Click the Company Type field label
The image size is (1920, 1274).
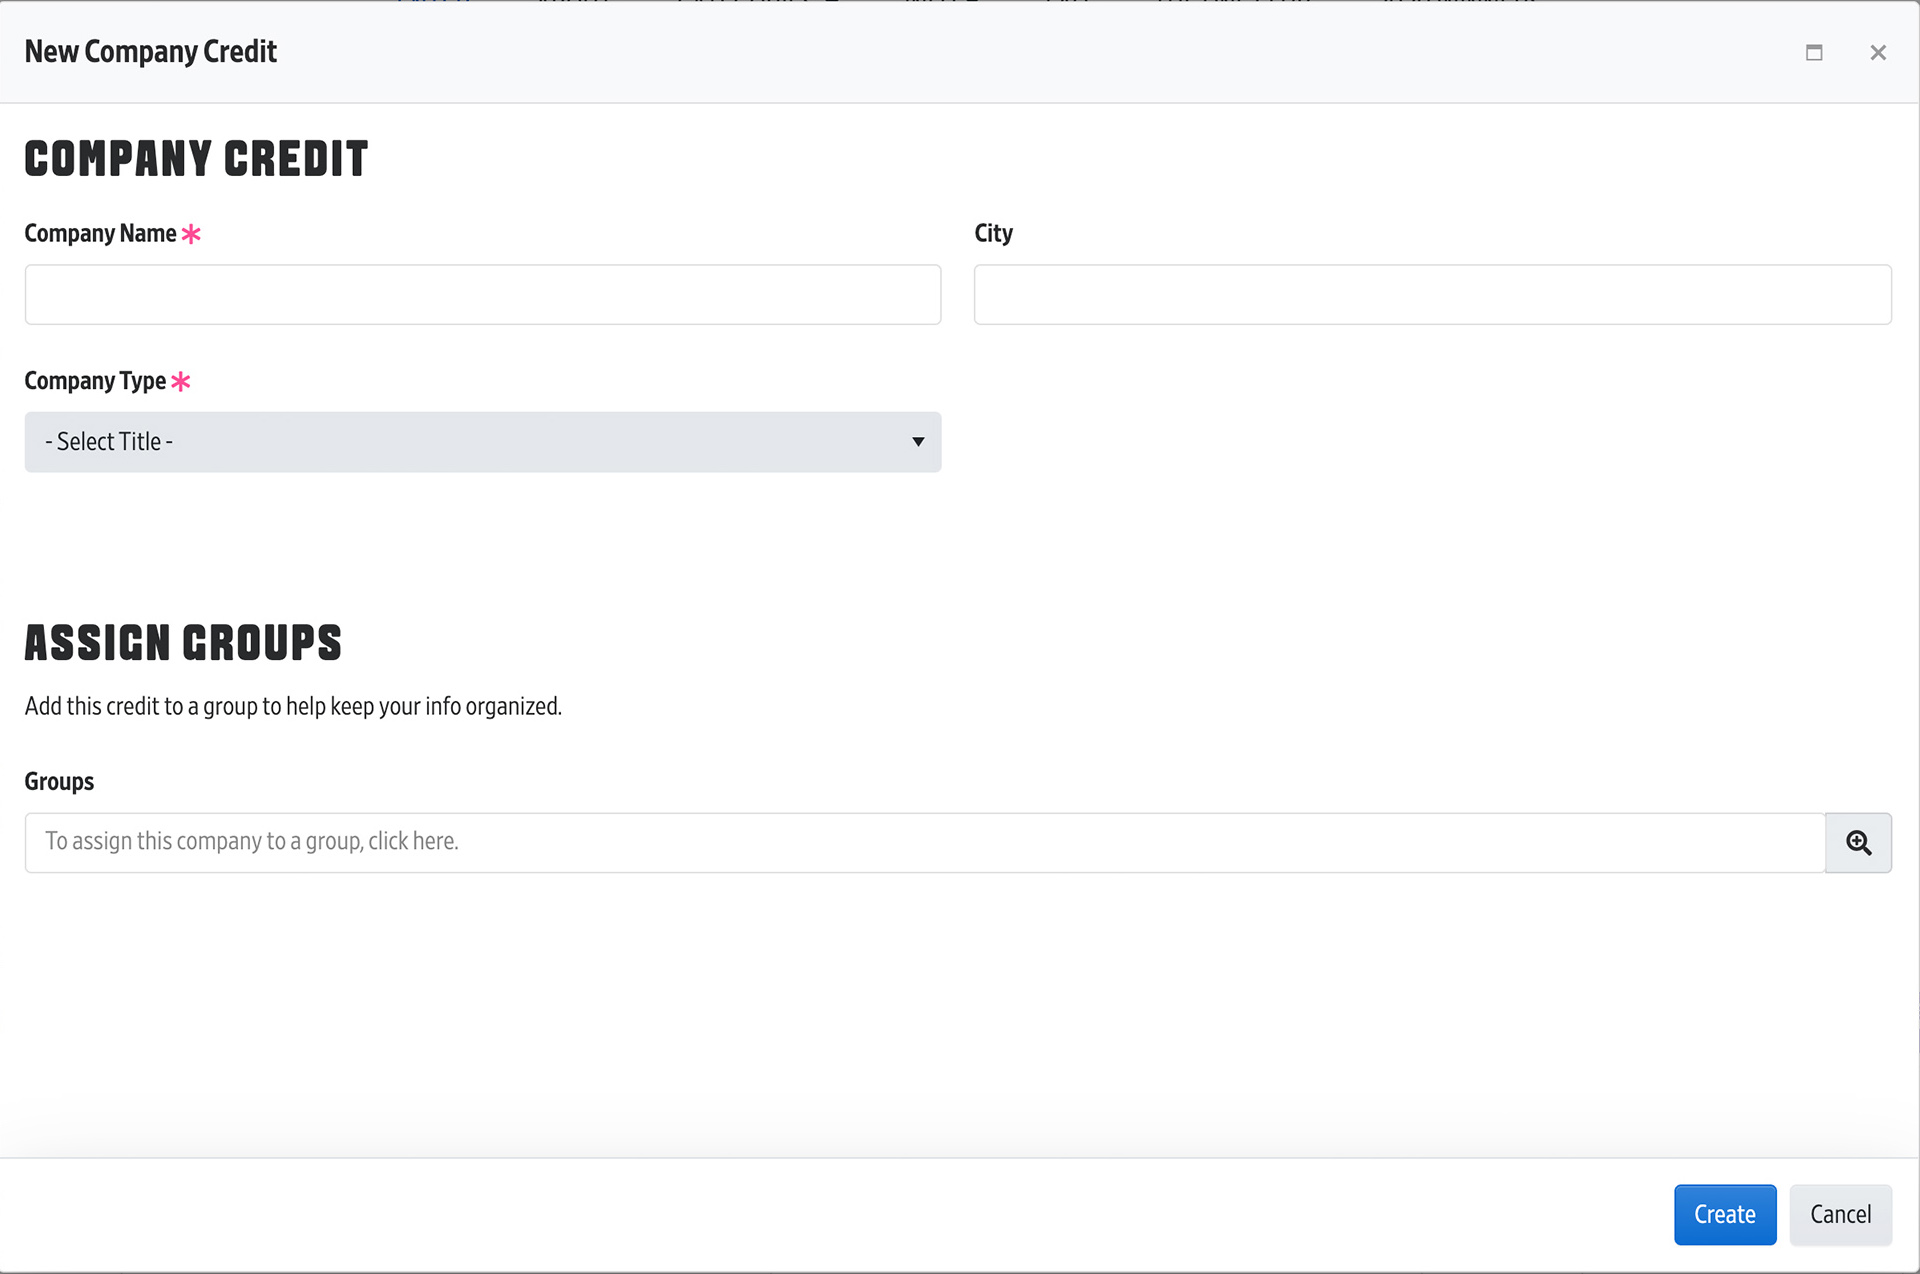(x=95, y=382)
